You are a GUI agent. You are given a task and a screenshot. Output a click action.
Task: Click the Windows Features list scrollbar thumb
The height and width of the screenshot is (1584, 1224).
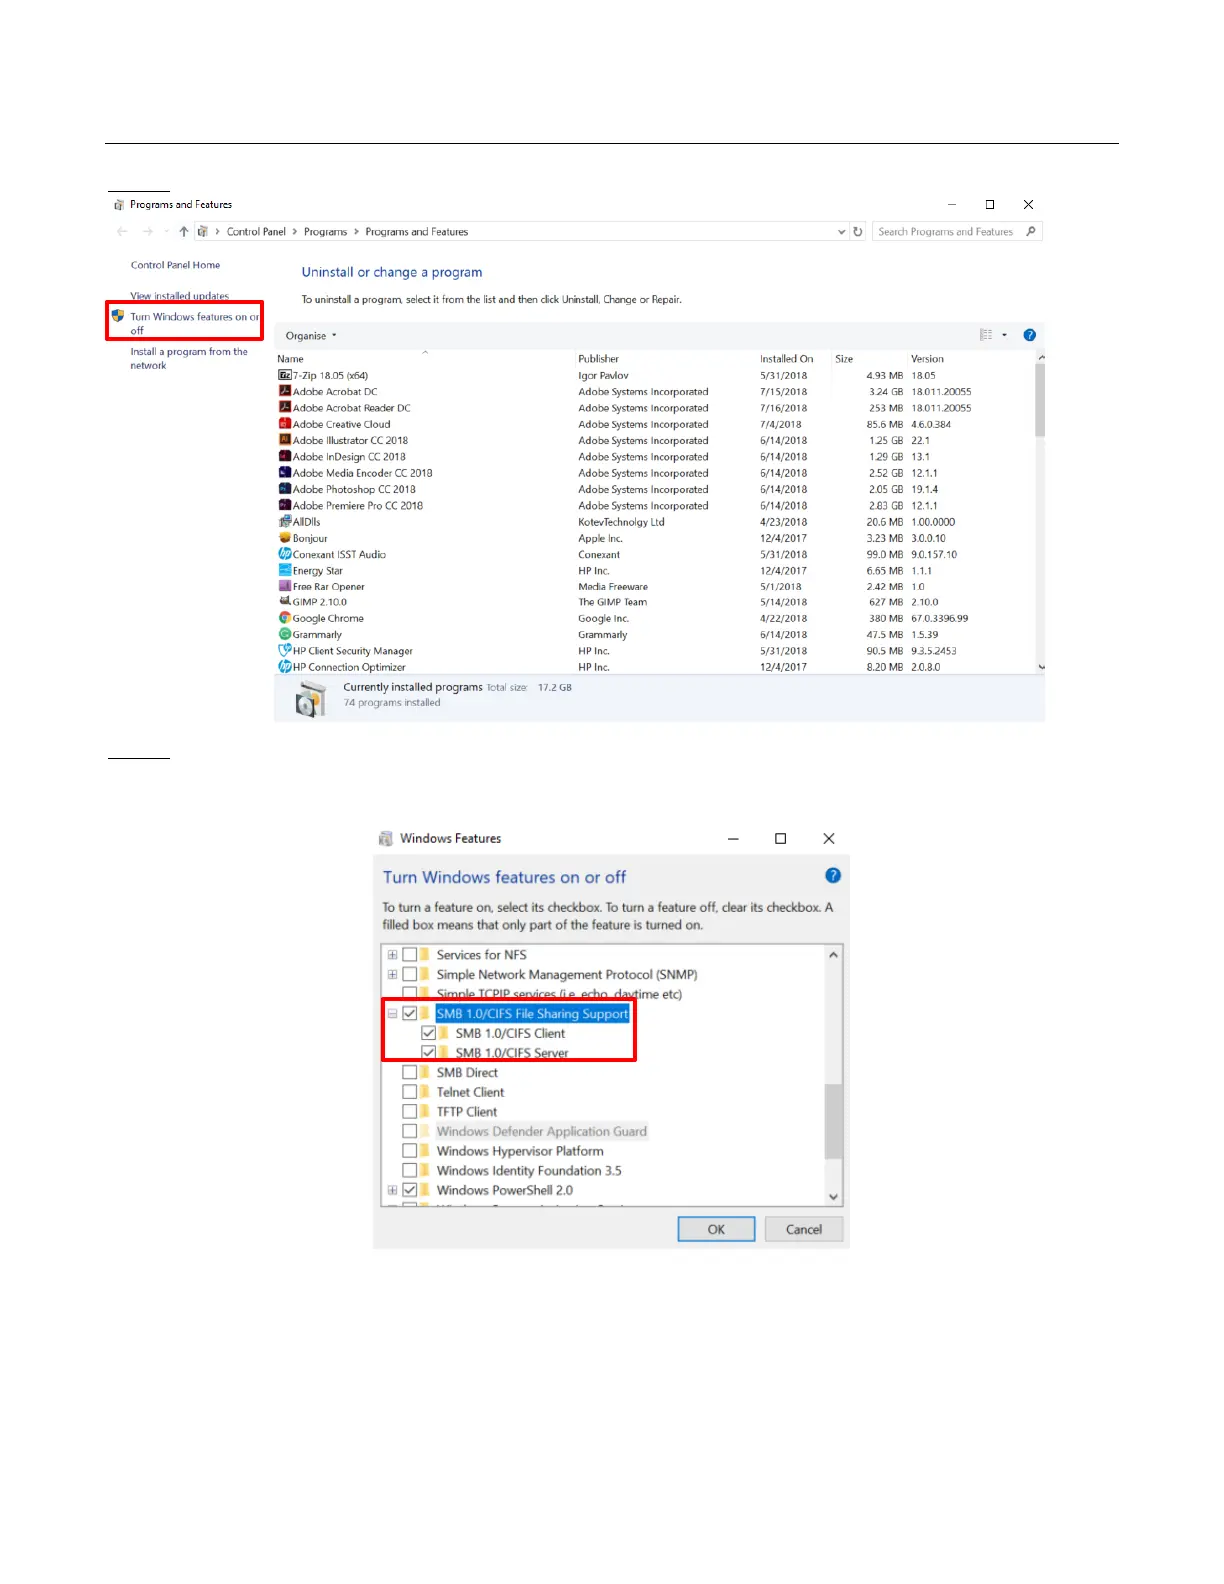point(833,1120)
